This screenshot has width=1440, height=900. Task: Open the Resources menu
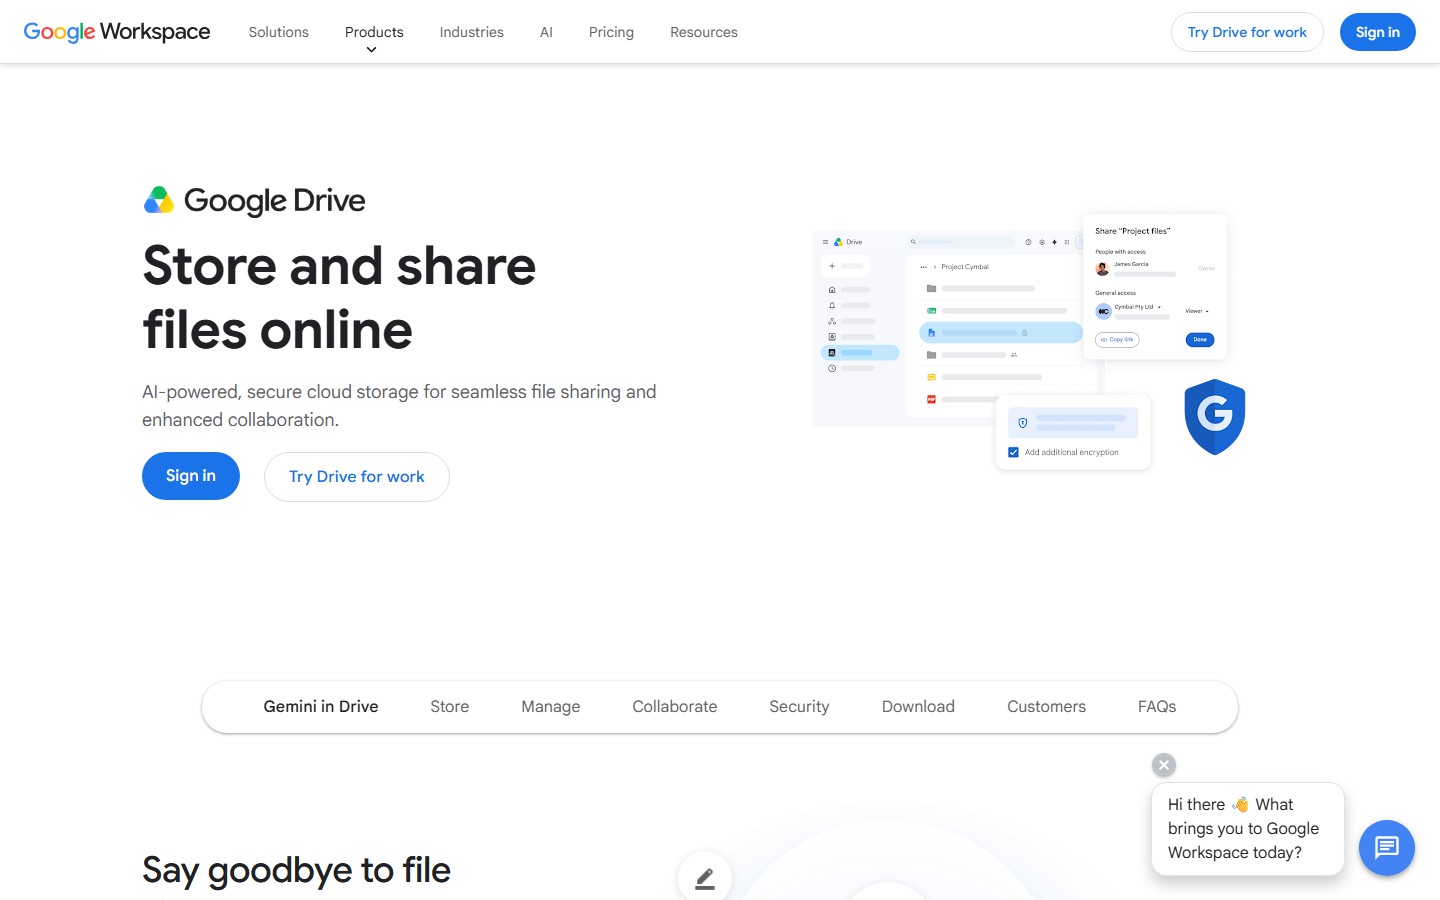coord(703,32)
